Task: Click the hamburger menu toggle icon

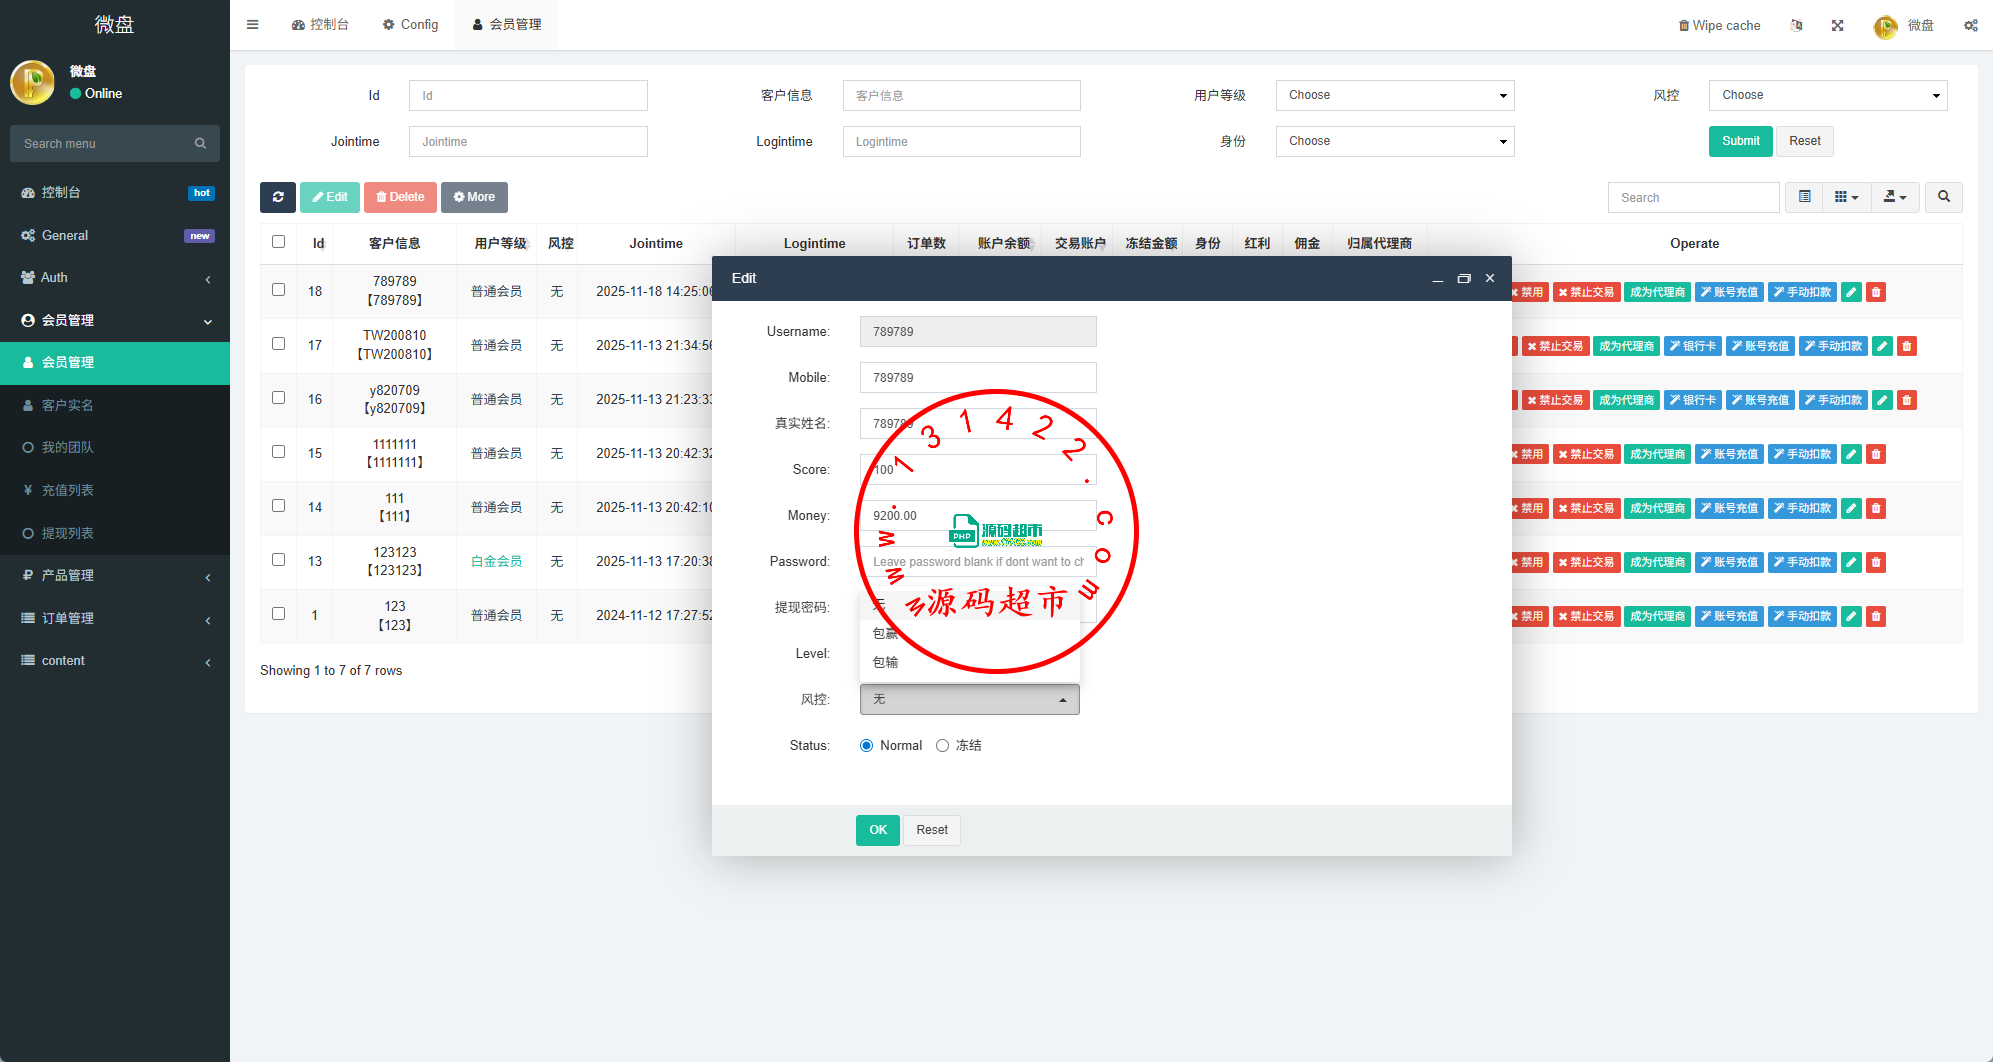Action: (x=253, y=25)
